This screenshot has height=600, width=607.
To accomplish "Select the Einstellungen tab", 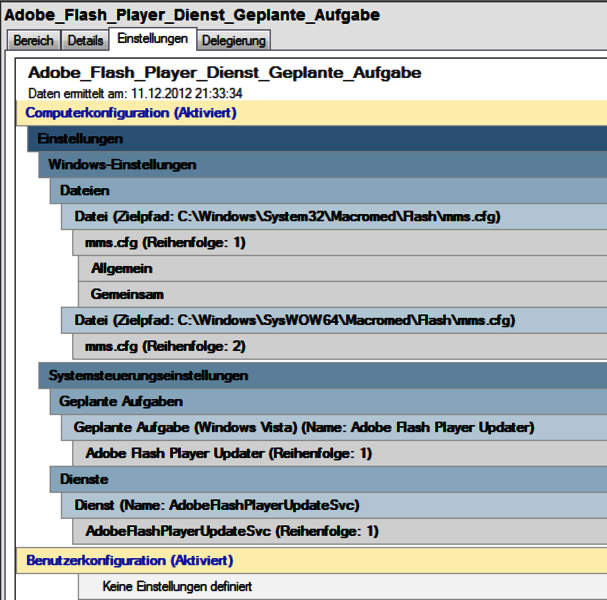I will (153, 39).
